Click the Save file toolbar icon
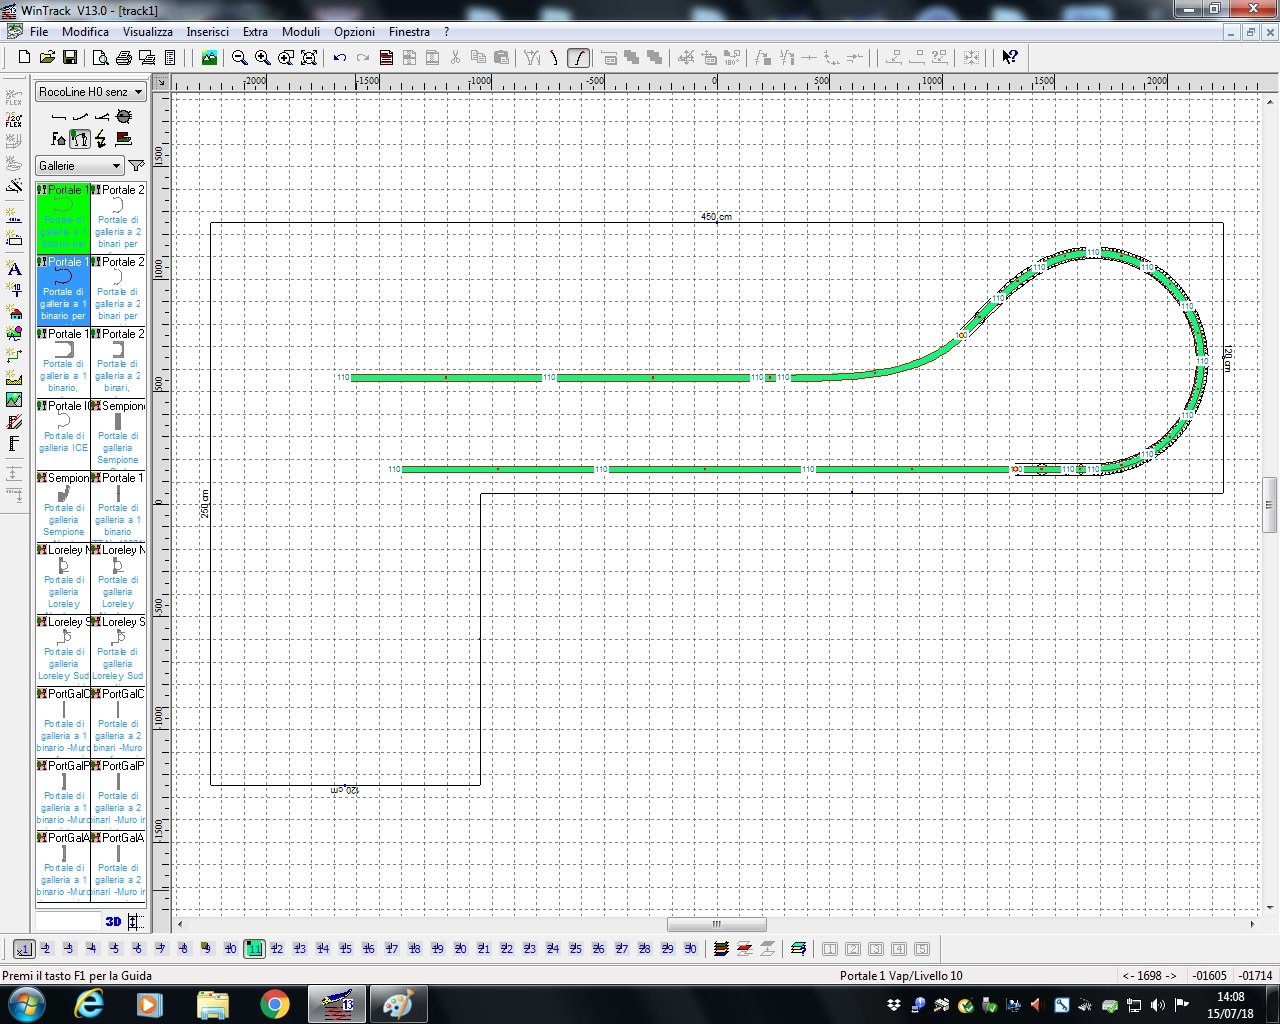1280x1024 pixels. (70, 58)
